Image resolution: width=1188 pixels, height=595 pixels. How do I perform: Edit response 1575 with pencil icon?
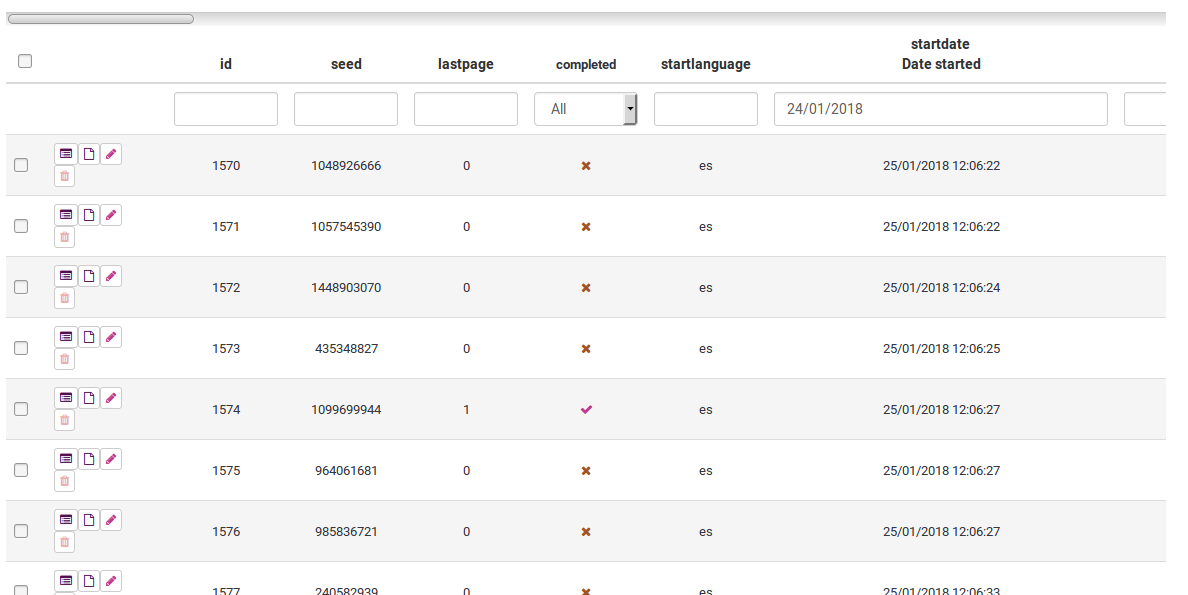click(111, 459)
